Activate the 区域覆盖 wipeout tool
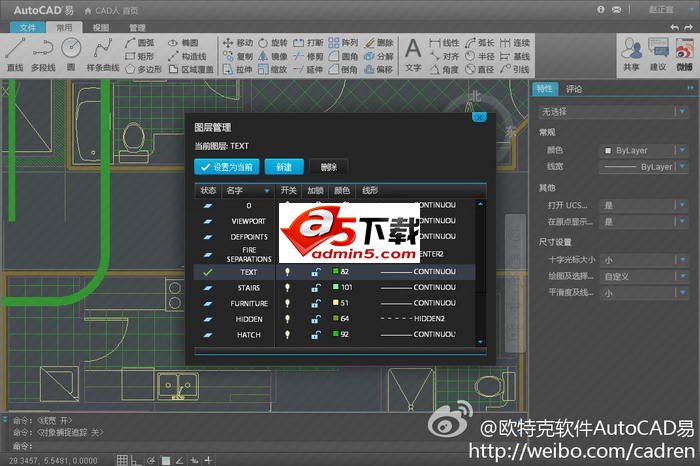Image resolution: width=700 pixels, height=466 pixels. click(191, 69)
